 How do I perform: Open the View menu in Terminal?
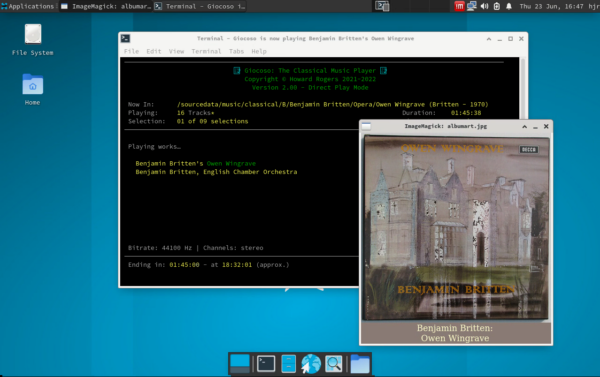176,51
